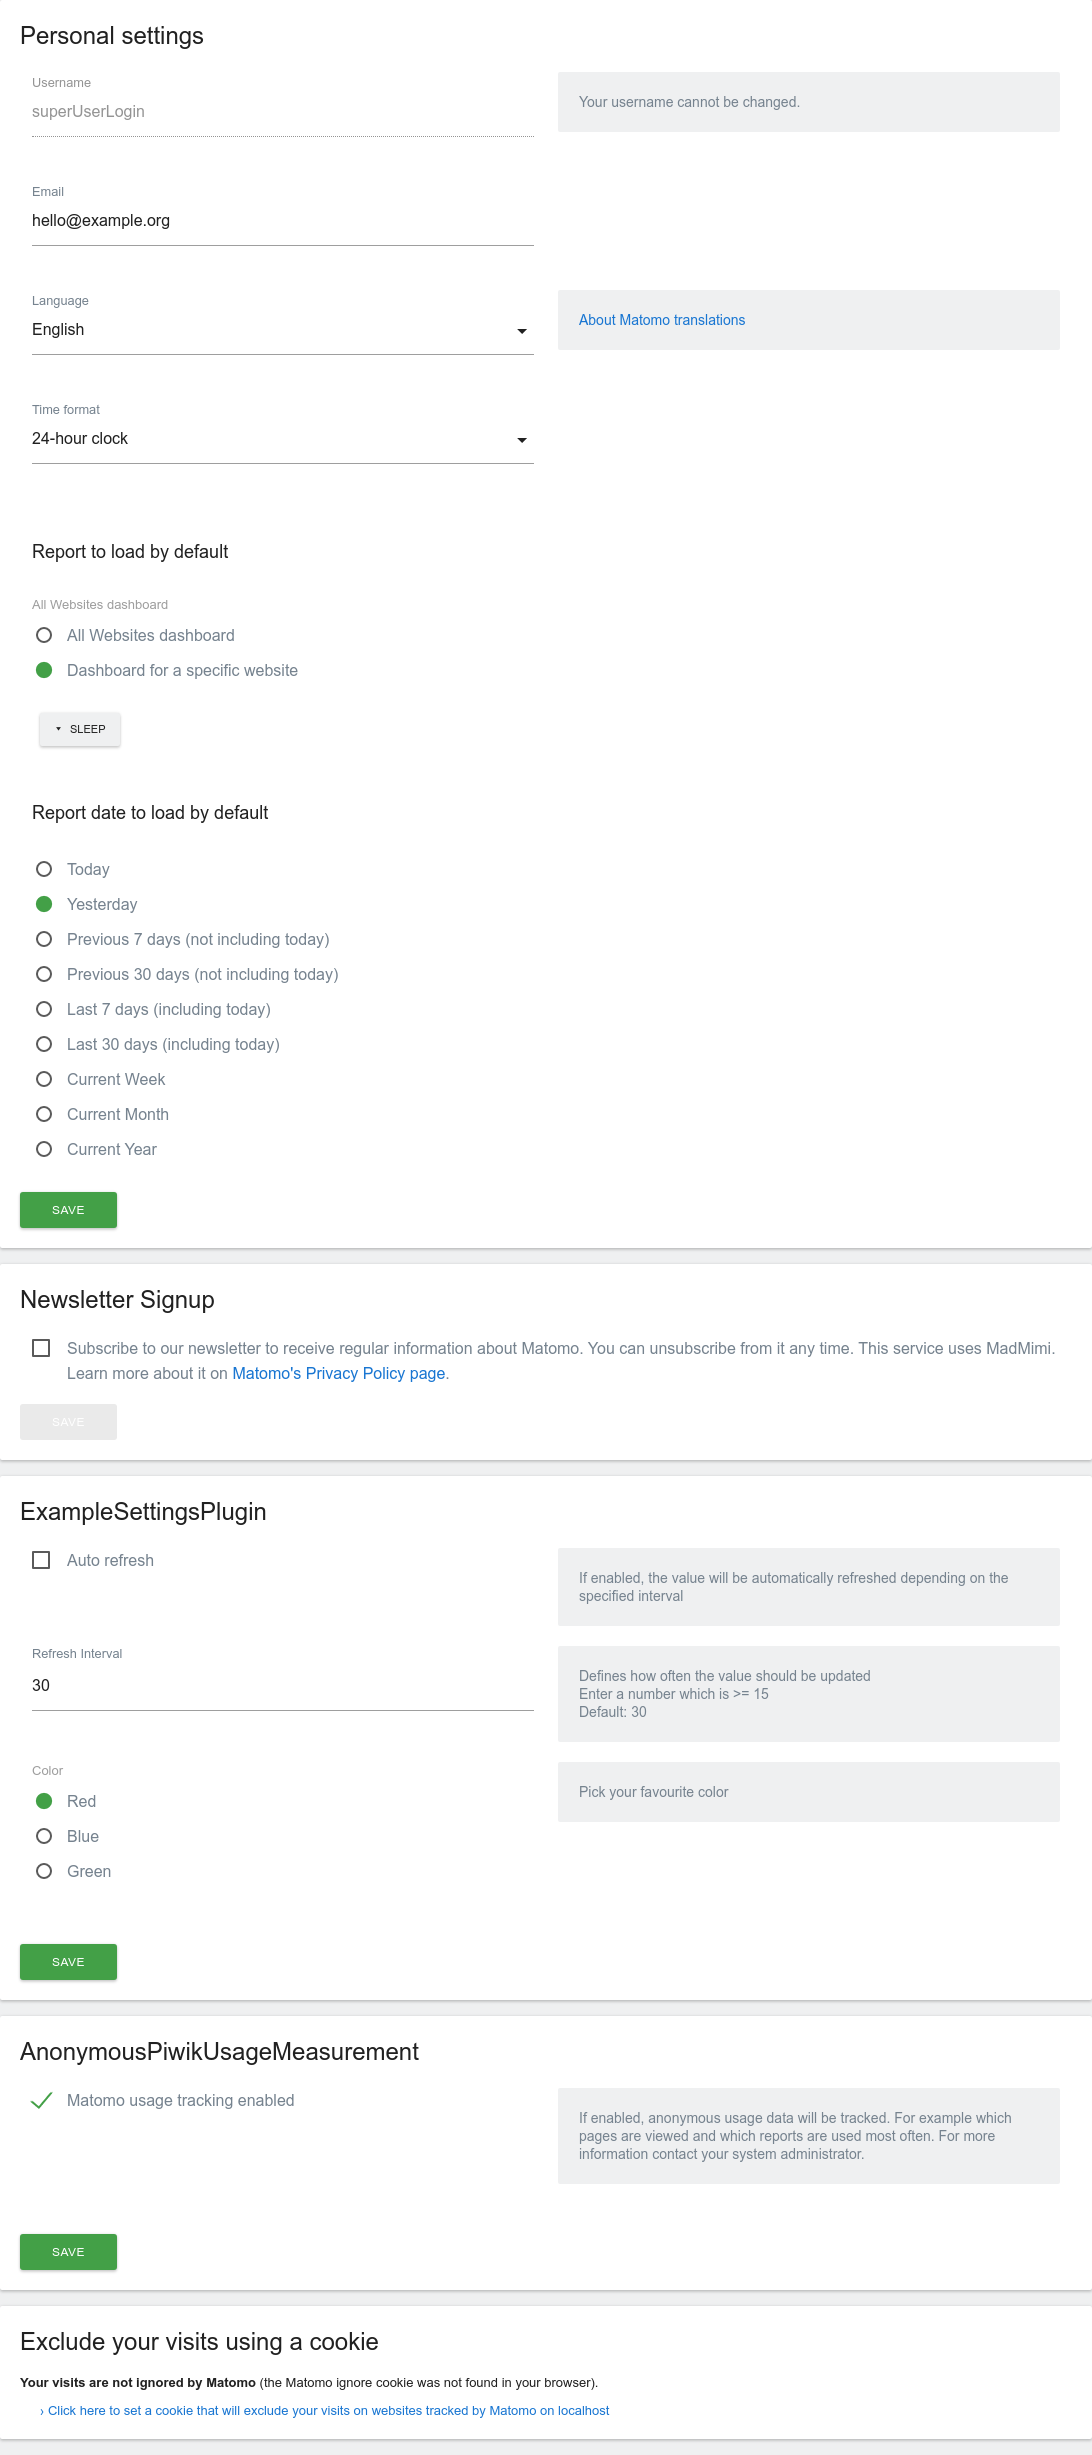Toggle the Matomo usage tracking checkmark
1092x2455 pixels.
click(x=42, y=2100)
